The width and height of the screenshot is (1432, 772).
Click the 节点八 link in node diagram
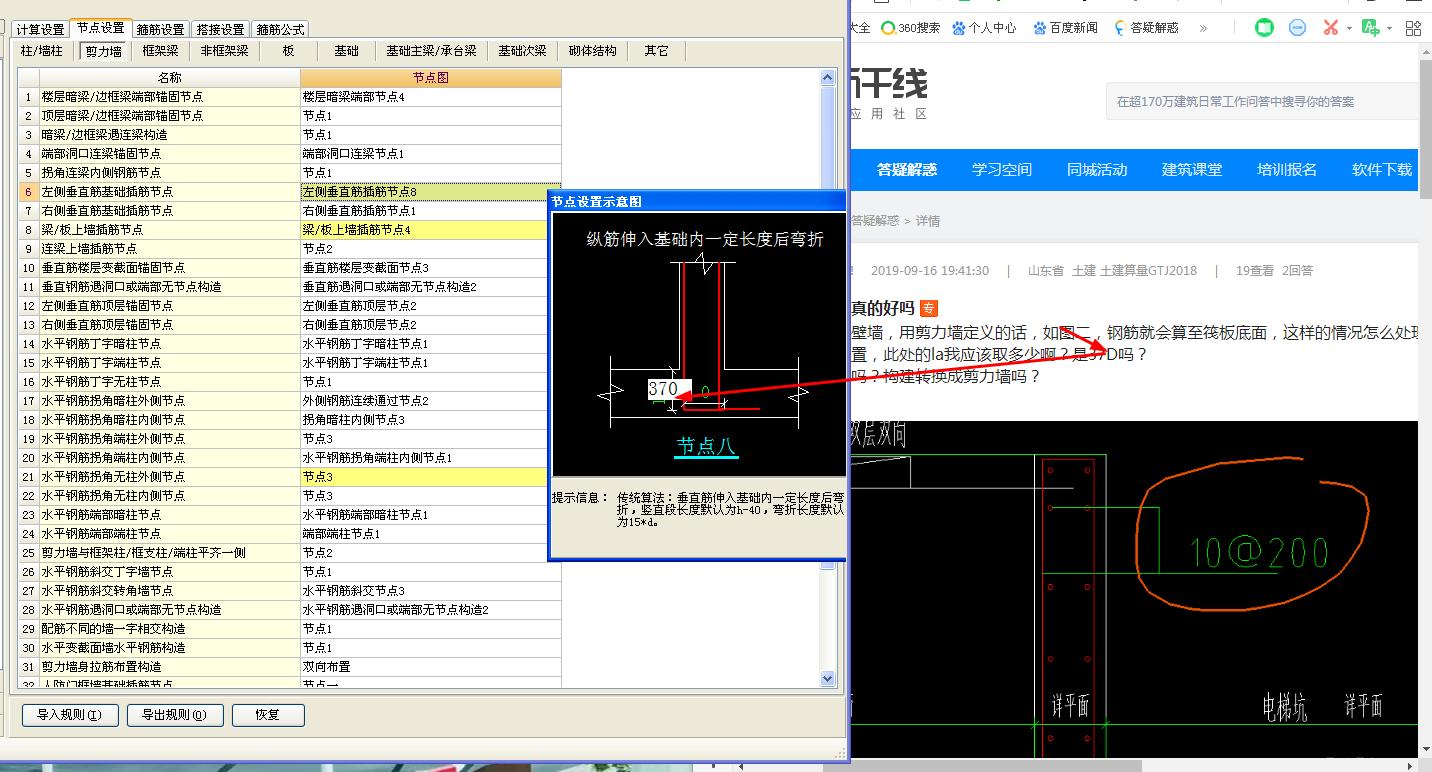(707, 446)
